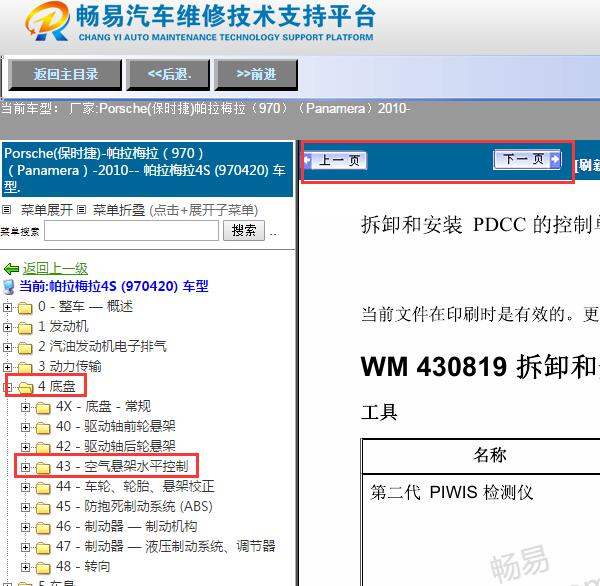
Task: Expand the 1 发动机 node
Action: pyautogui.click(x=7, y=327)
